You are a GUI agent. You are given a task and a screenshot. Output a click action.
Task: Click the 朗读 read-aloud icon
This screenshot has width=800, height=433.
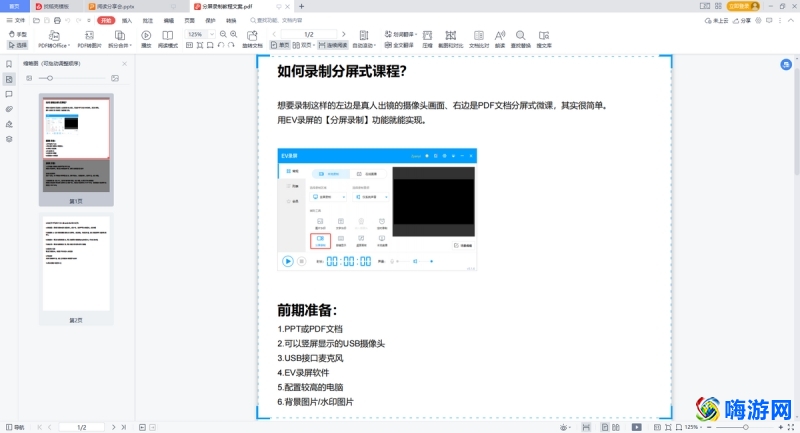click(500, 39)
